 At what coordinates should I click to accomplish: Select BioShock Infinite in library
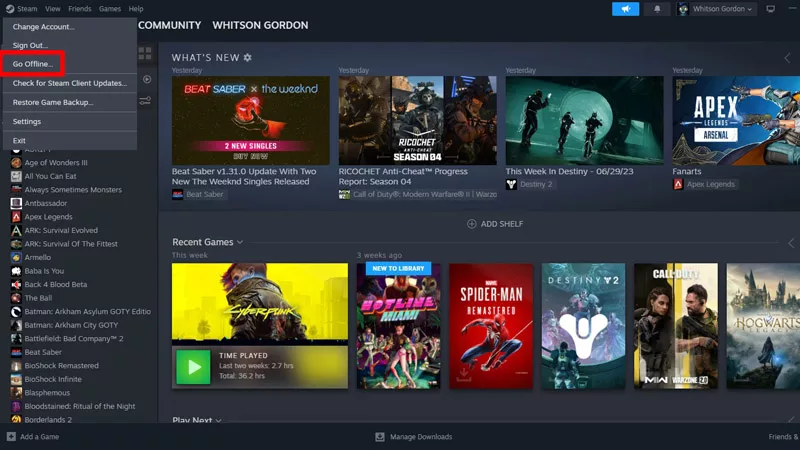(x=53, y=379)
